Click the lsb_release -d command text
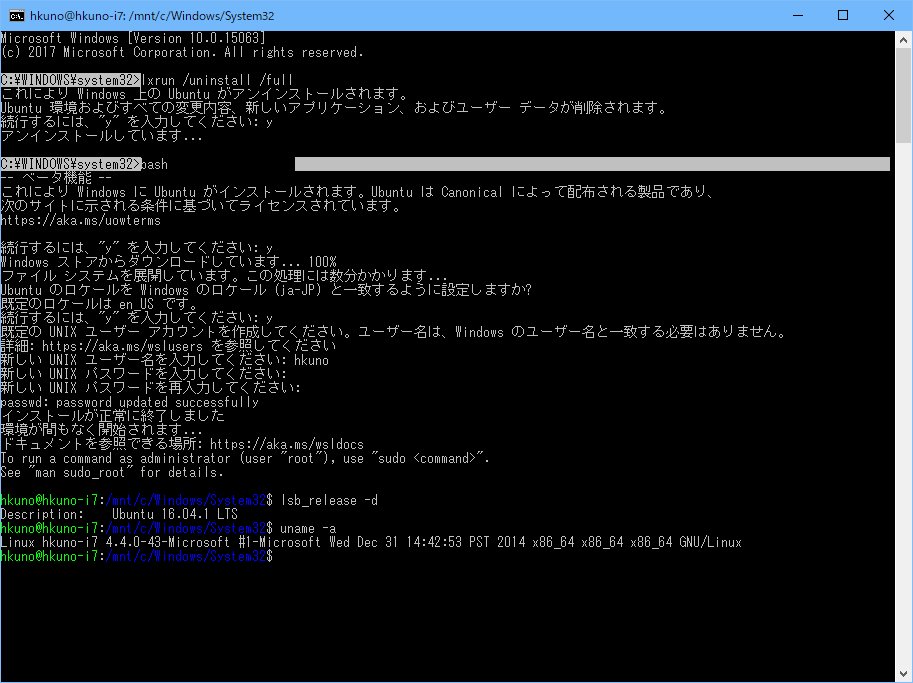 333,500
